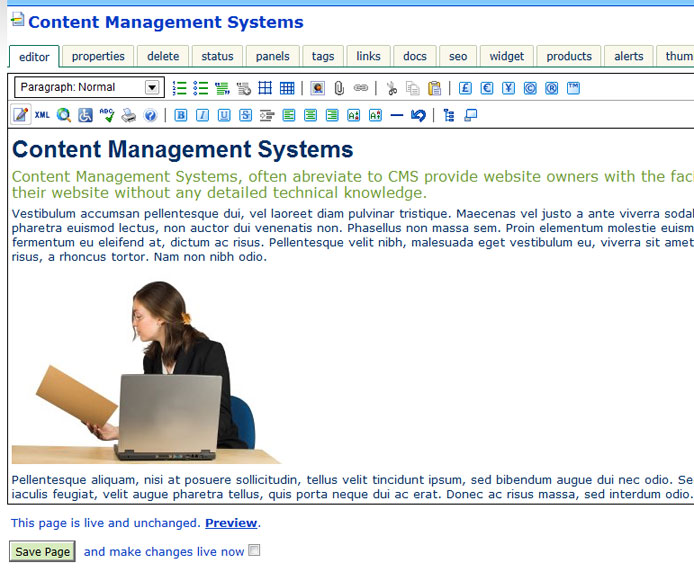The height and width of the screenshot is (572, 694).
Task: Go to the widget tab
Action: tap(506, 56)
